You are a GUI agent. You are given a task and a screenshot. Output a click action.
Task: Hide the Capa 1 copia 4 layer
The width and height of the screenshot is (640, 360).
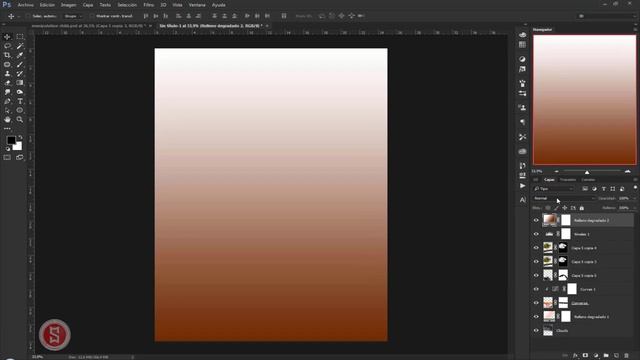(536, 248)
